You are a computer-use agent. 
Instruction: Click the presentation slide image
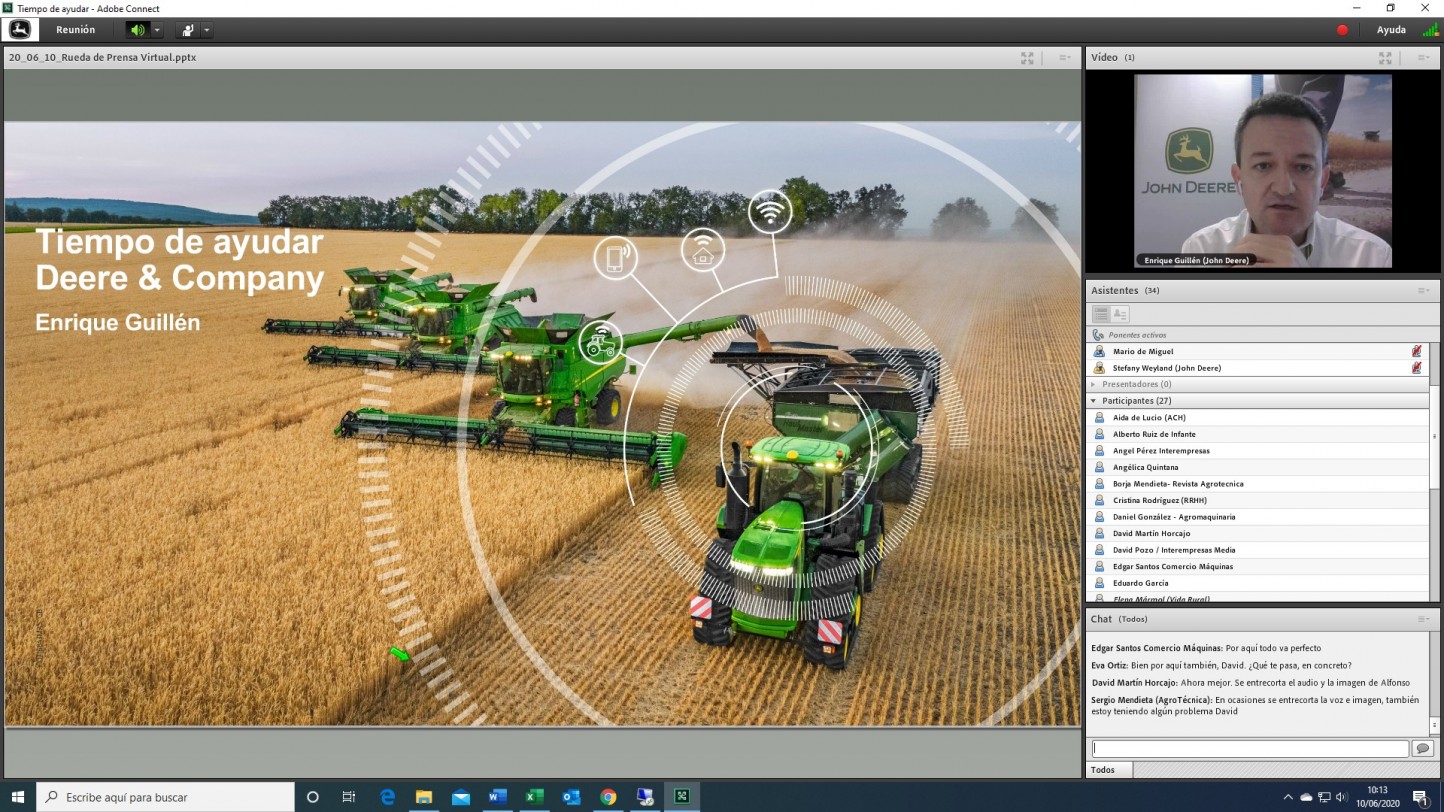542,424
